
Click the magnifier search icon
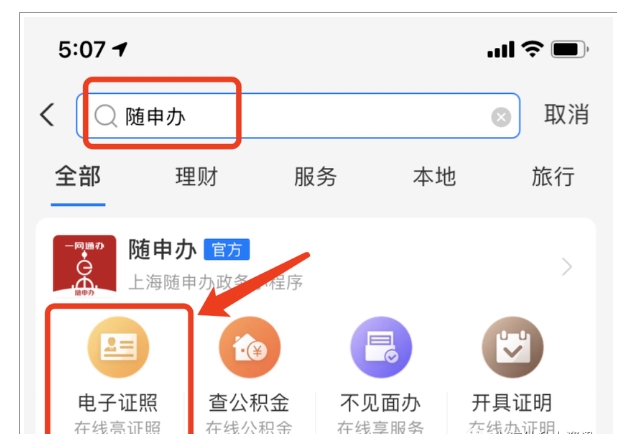pyautogui.click(x=105, y=116)
